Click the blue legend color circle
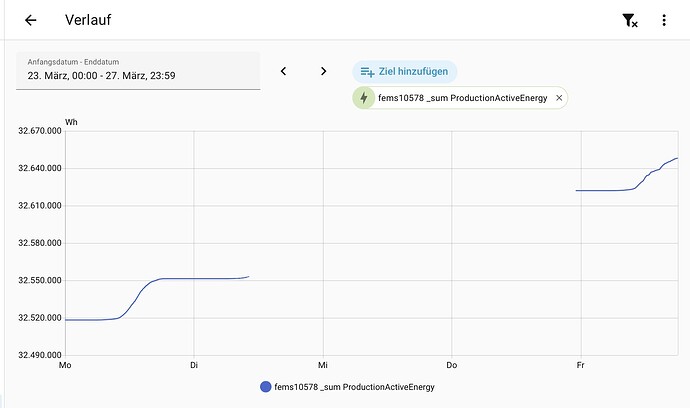 click(x=265, y=387)
